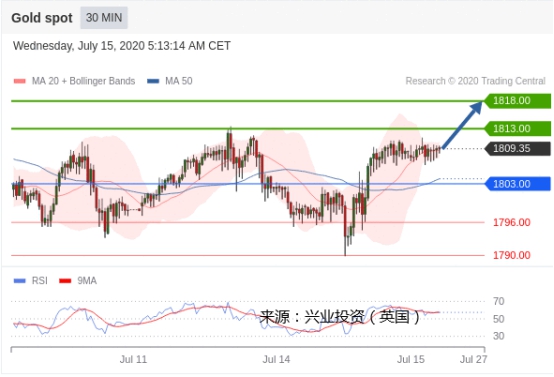Viewport: 554px width, 377px height.
Task: Click the 'Jul 14' time axis label
Action: point(276,360)
